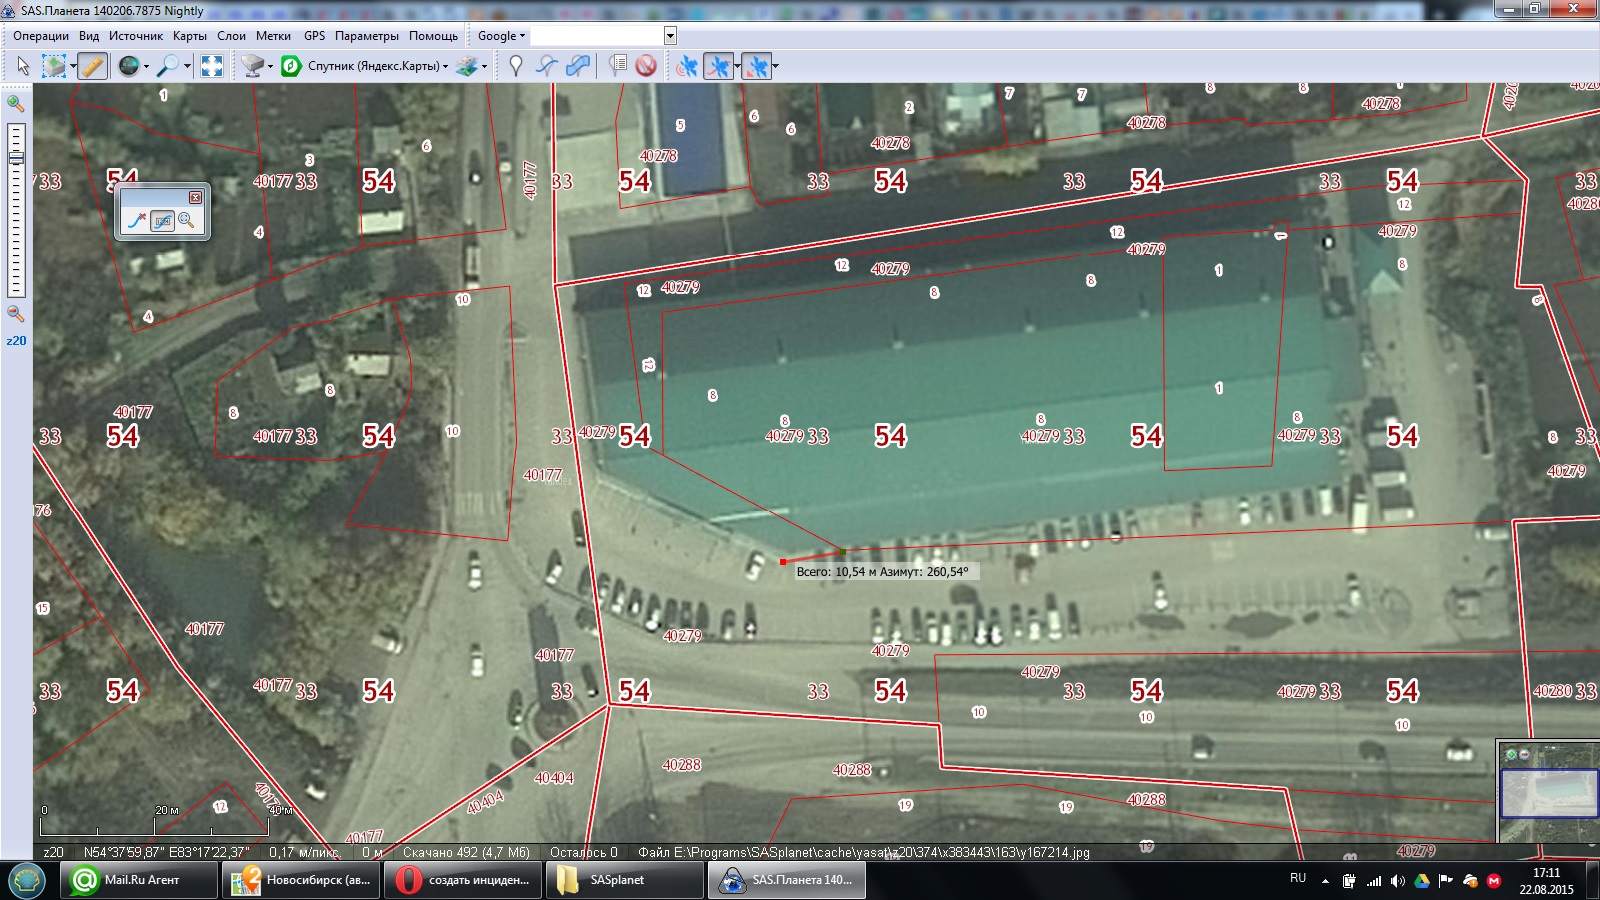Open the Метки menu
Viewport: 1600px width, 900px height.
coord(273,36)
